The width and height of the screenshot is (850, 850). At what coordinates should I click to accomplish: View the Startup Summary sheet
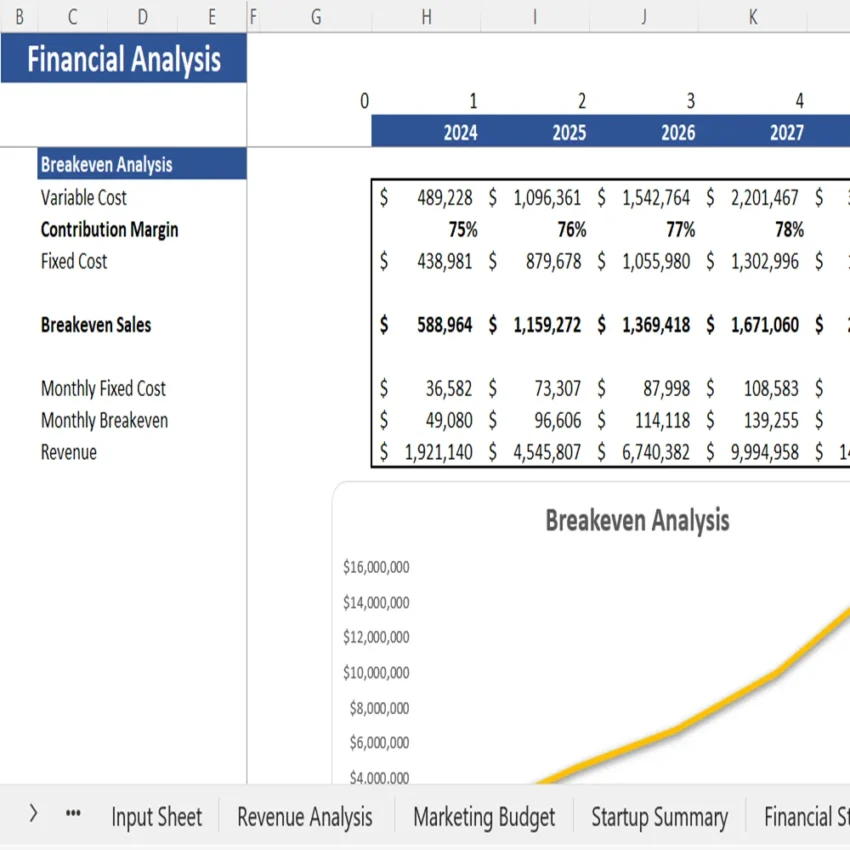click(x=659, y=816)
